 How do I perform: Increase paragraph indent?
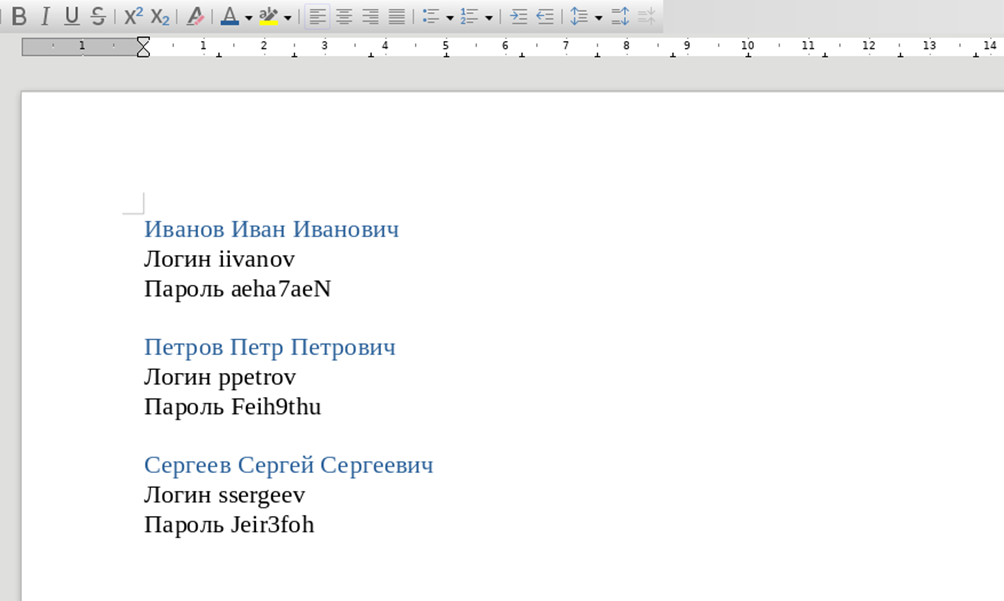(519, 17)
